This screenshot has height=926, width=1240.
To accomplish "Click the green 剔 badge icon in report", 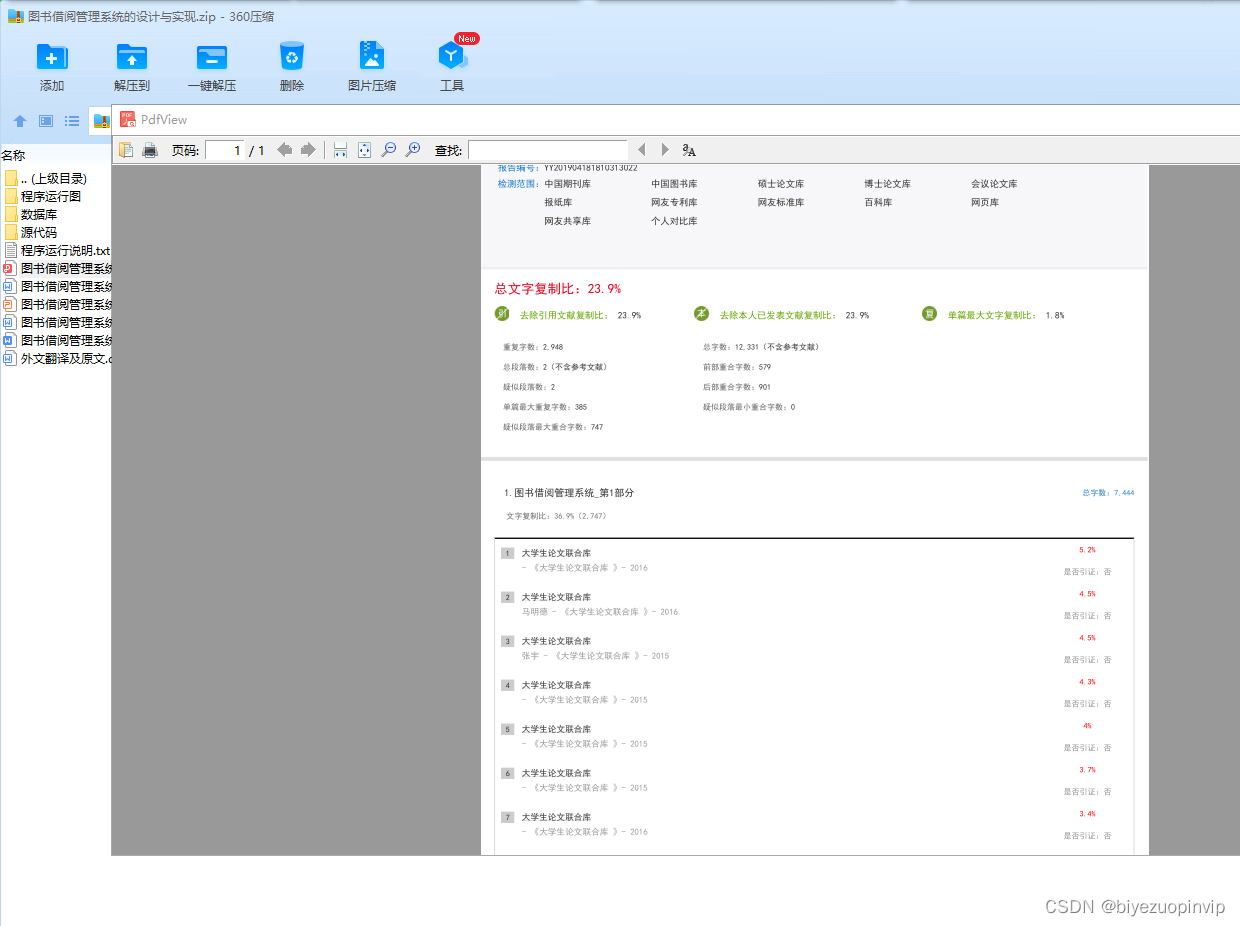I will [502, 314].
